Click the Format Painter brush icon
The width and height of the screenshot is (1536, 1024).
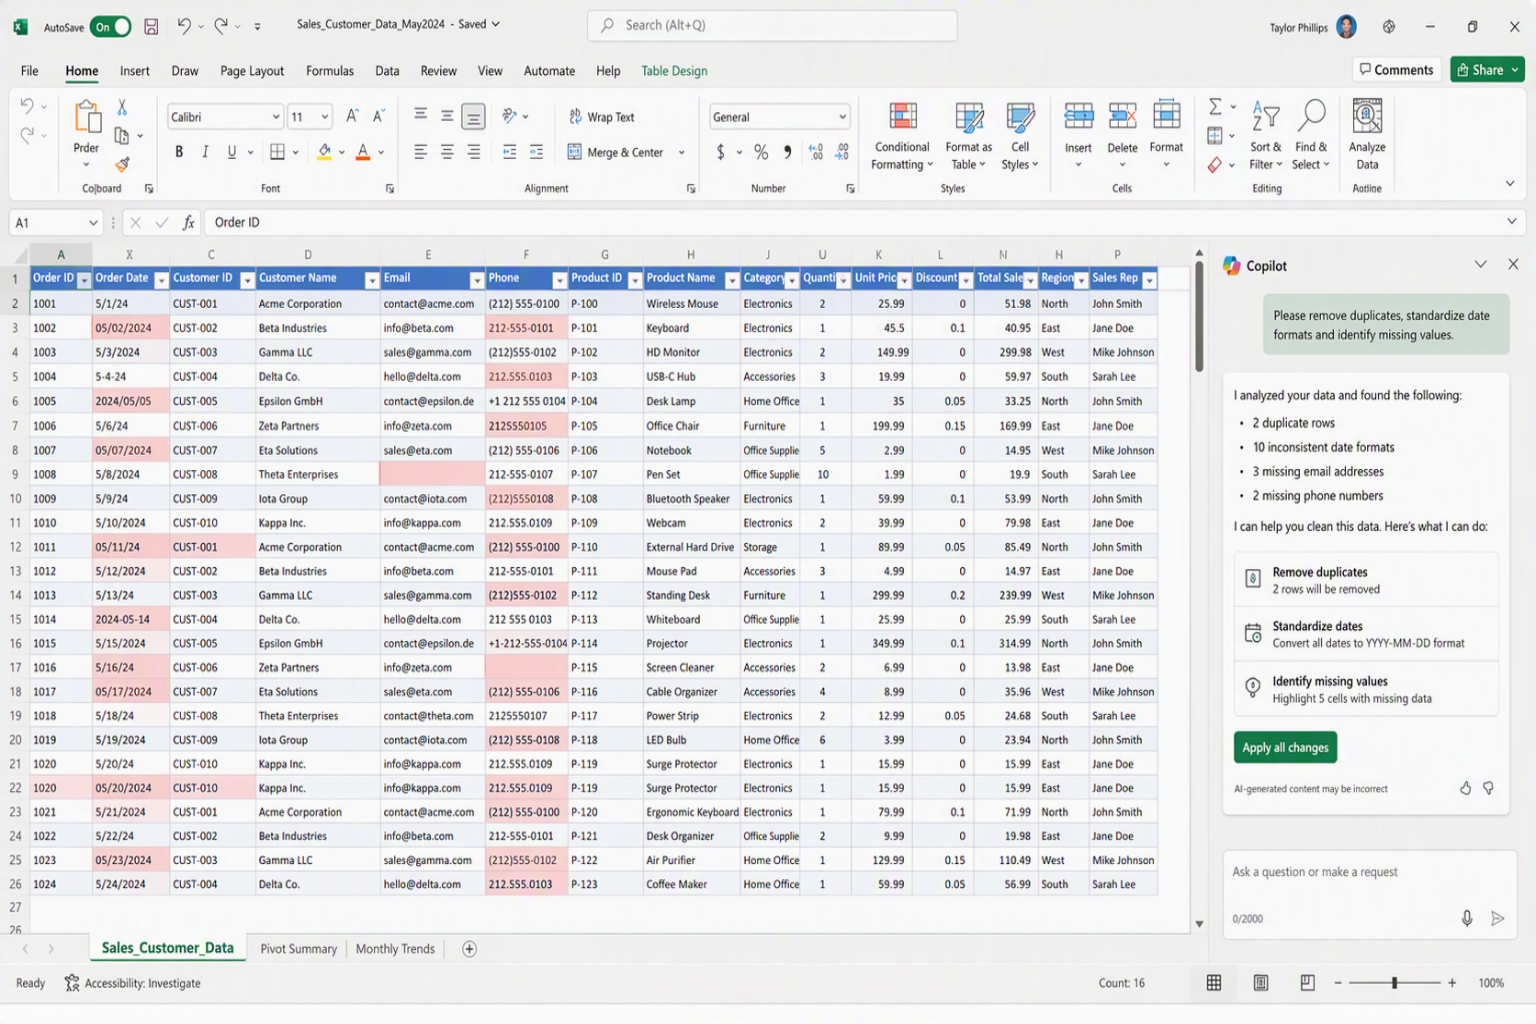tap(122, 164)
